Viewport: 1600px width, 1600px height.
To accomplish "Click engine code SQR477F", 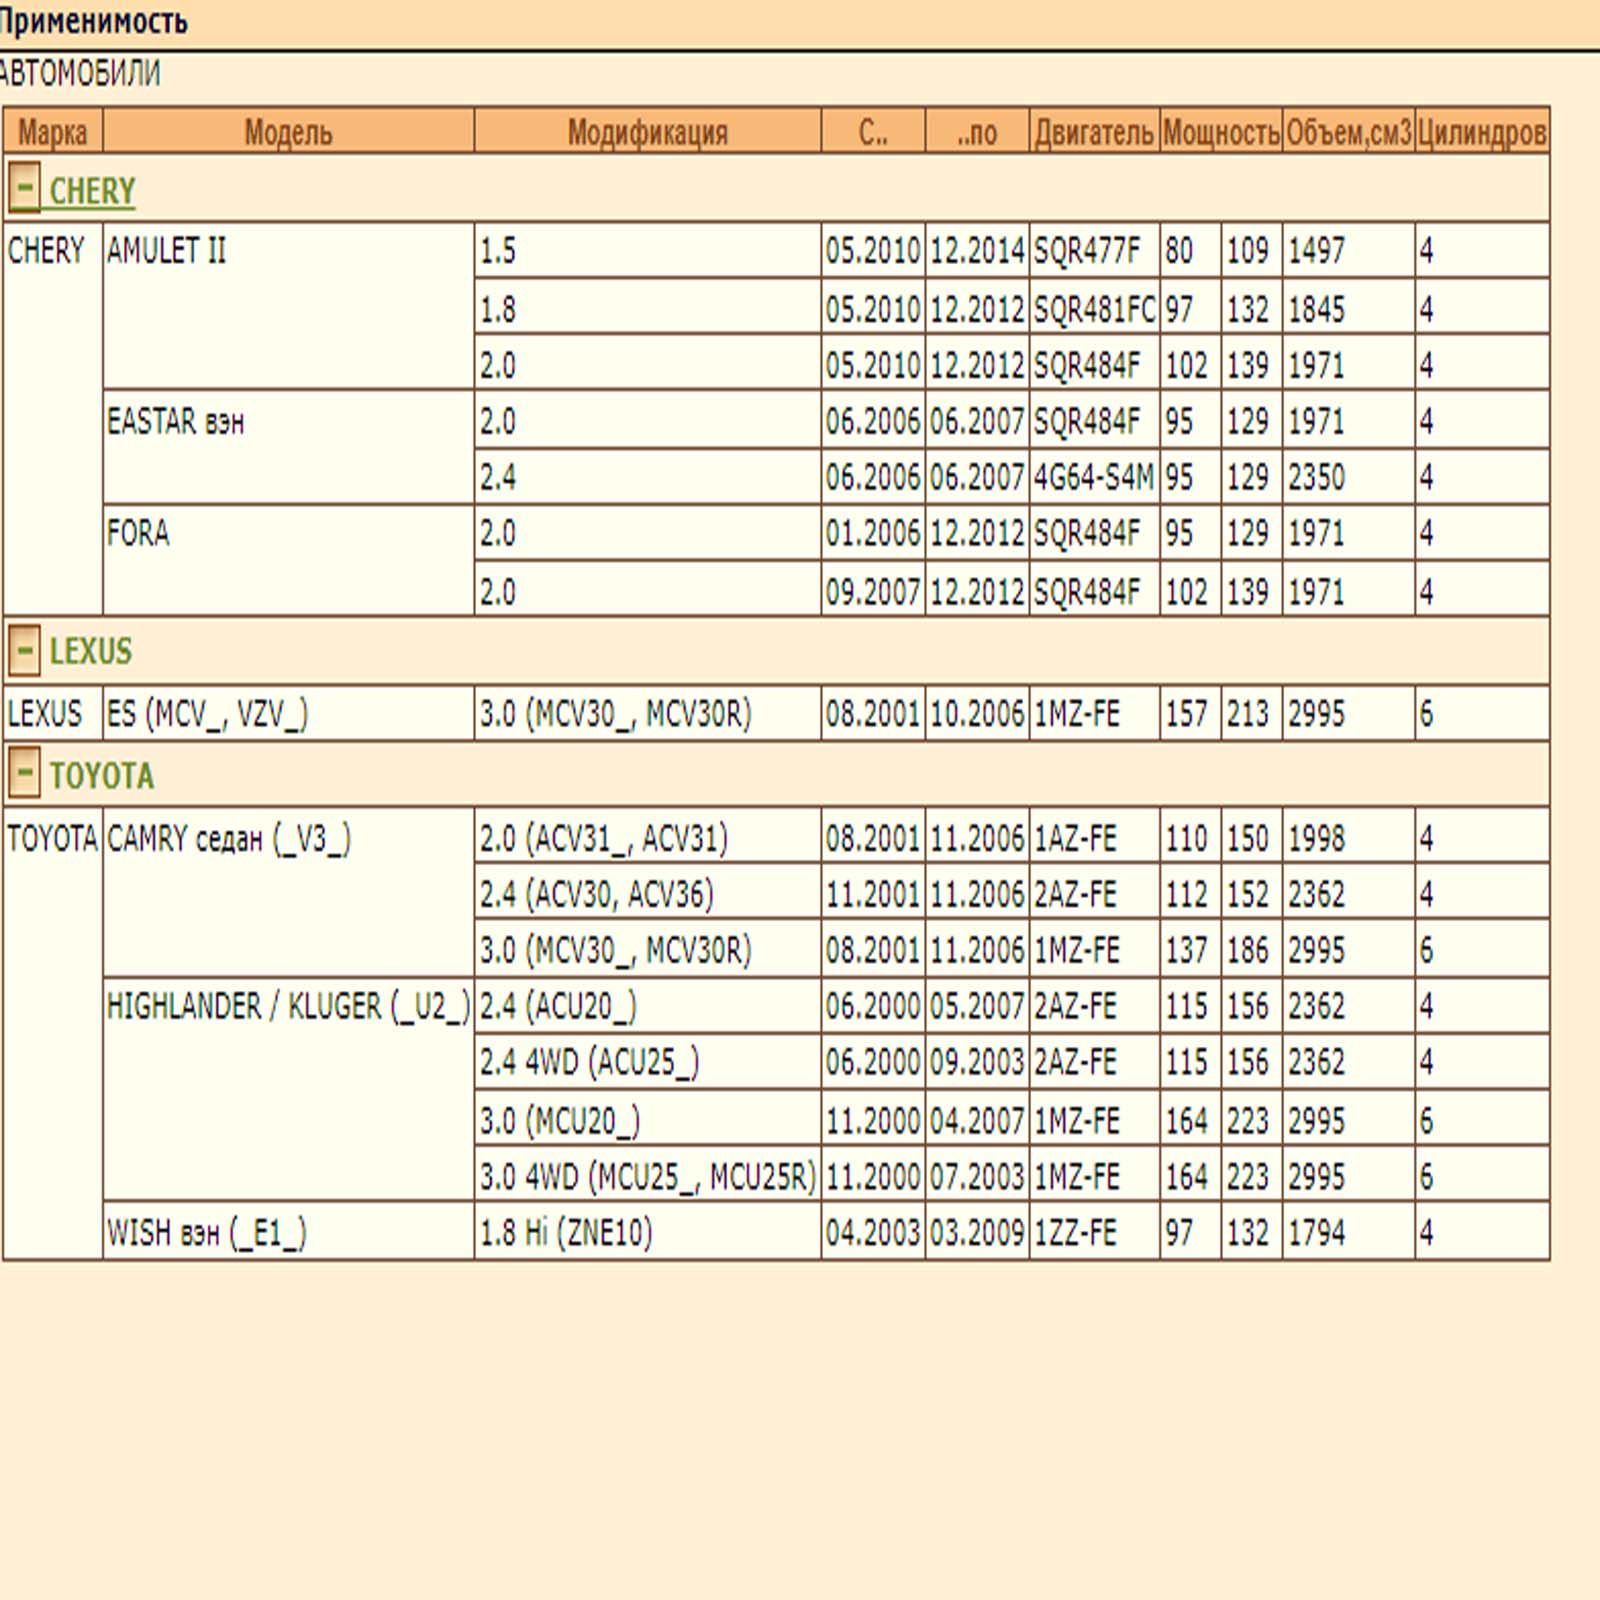I will tap(1087, 250).
